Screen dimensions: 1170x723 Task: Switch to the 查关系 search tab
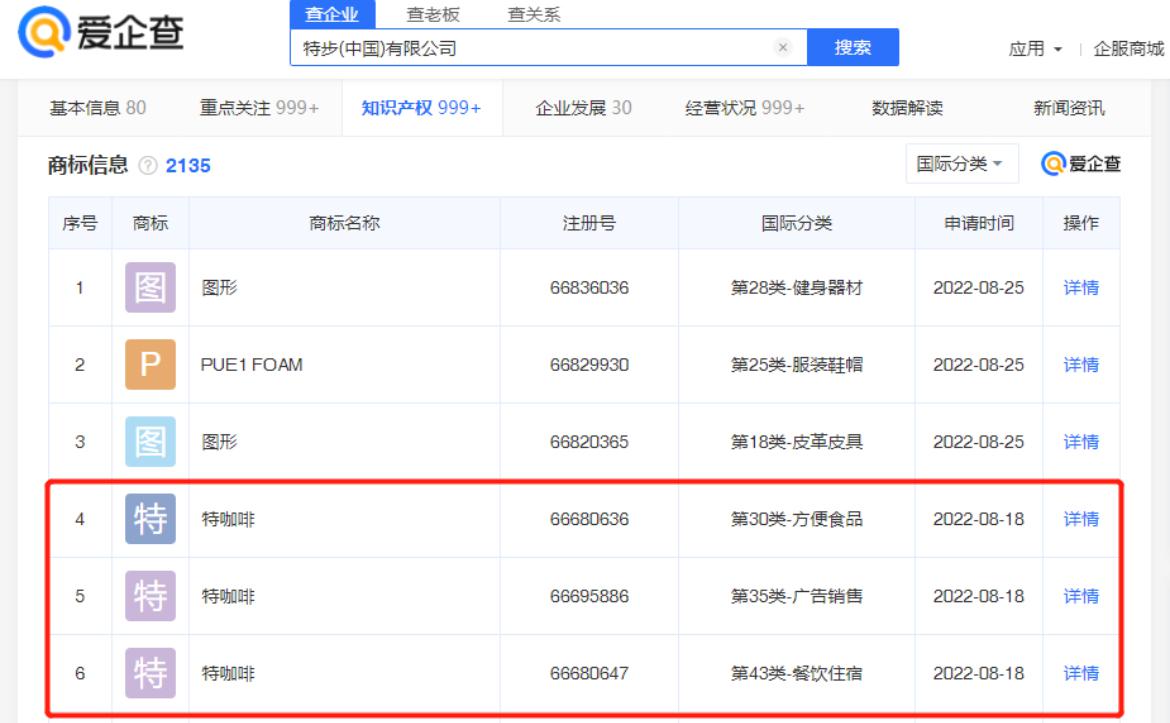(x=534, y=14)
